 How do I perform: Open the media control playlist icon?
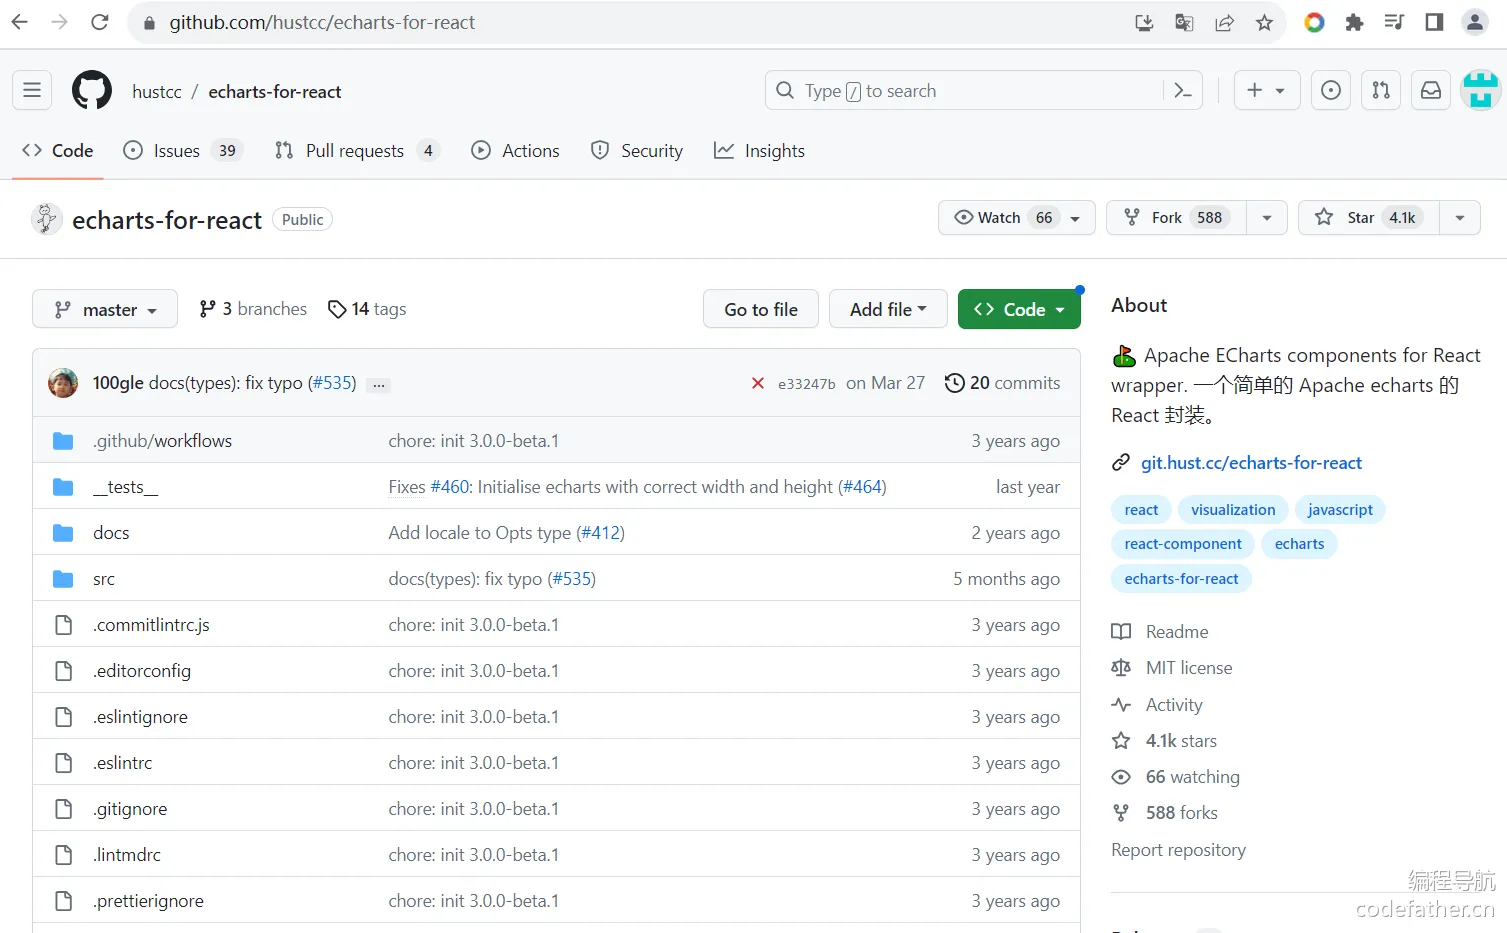coord(1394,22)
